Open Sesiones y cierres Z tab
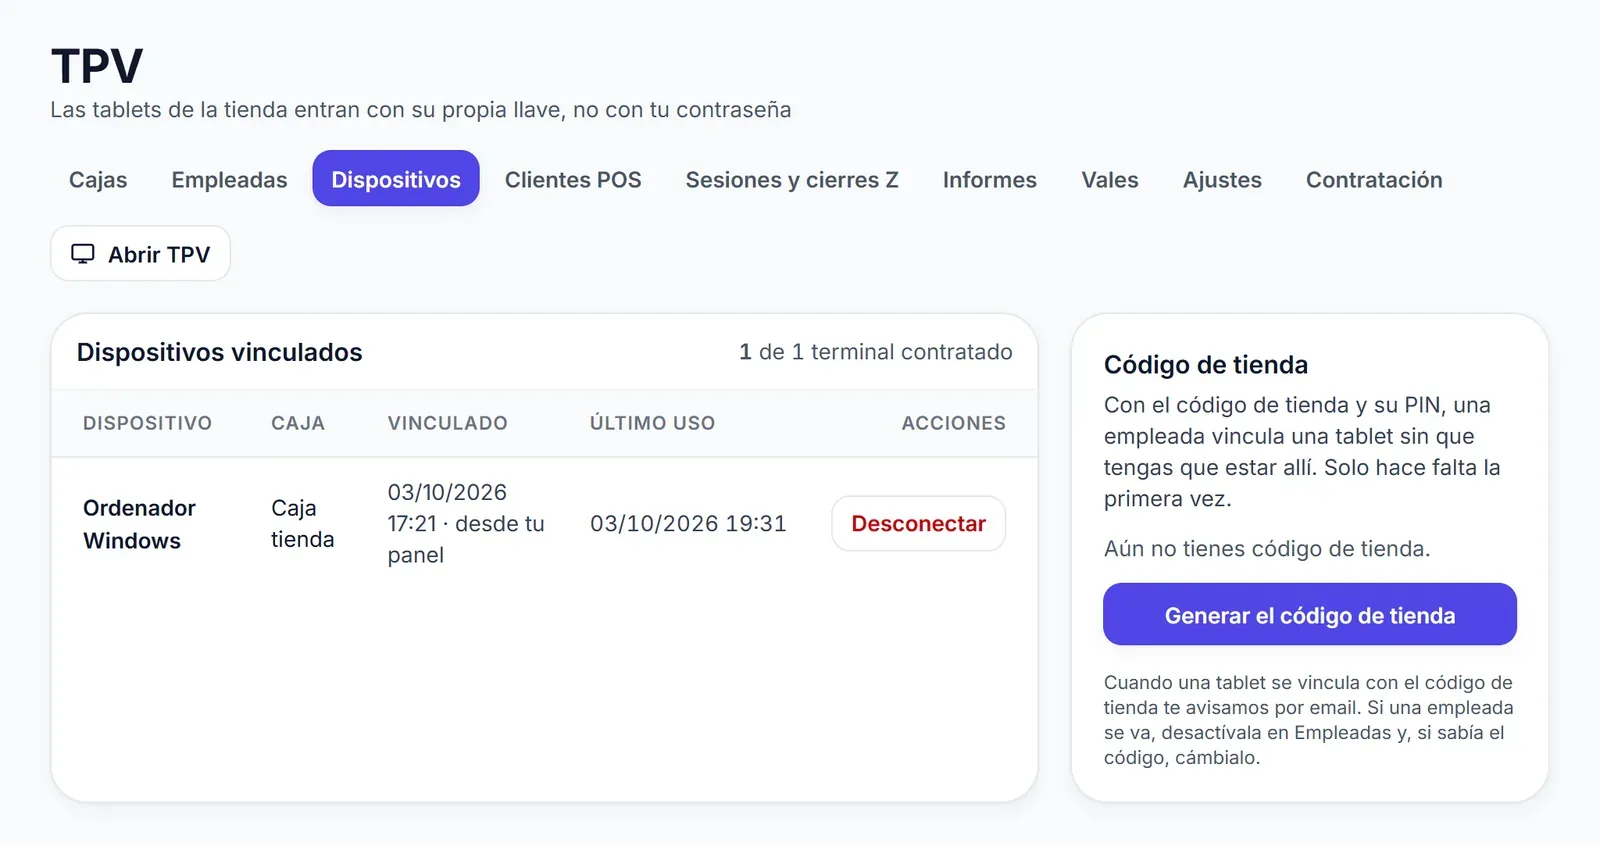The height and width of the screenshot is (845, 1600). click(x=792, y=179)
